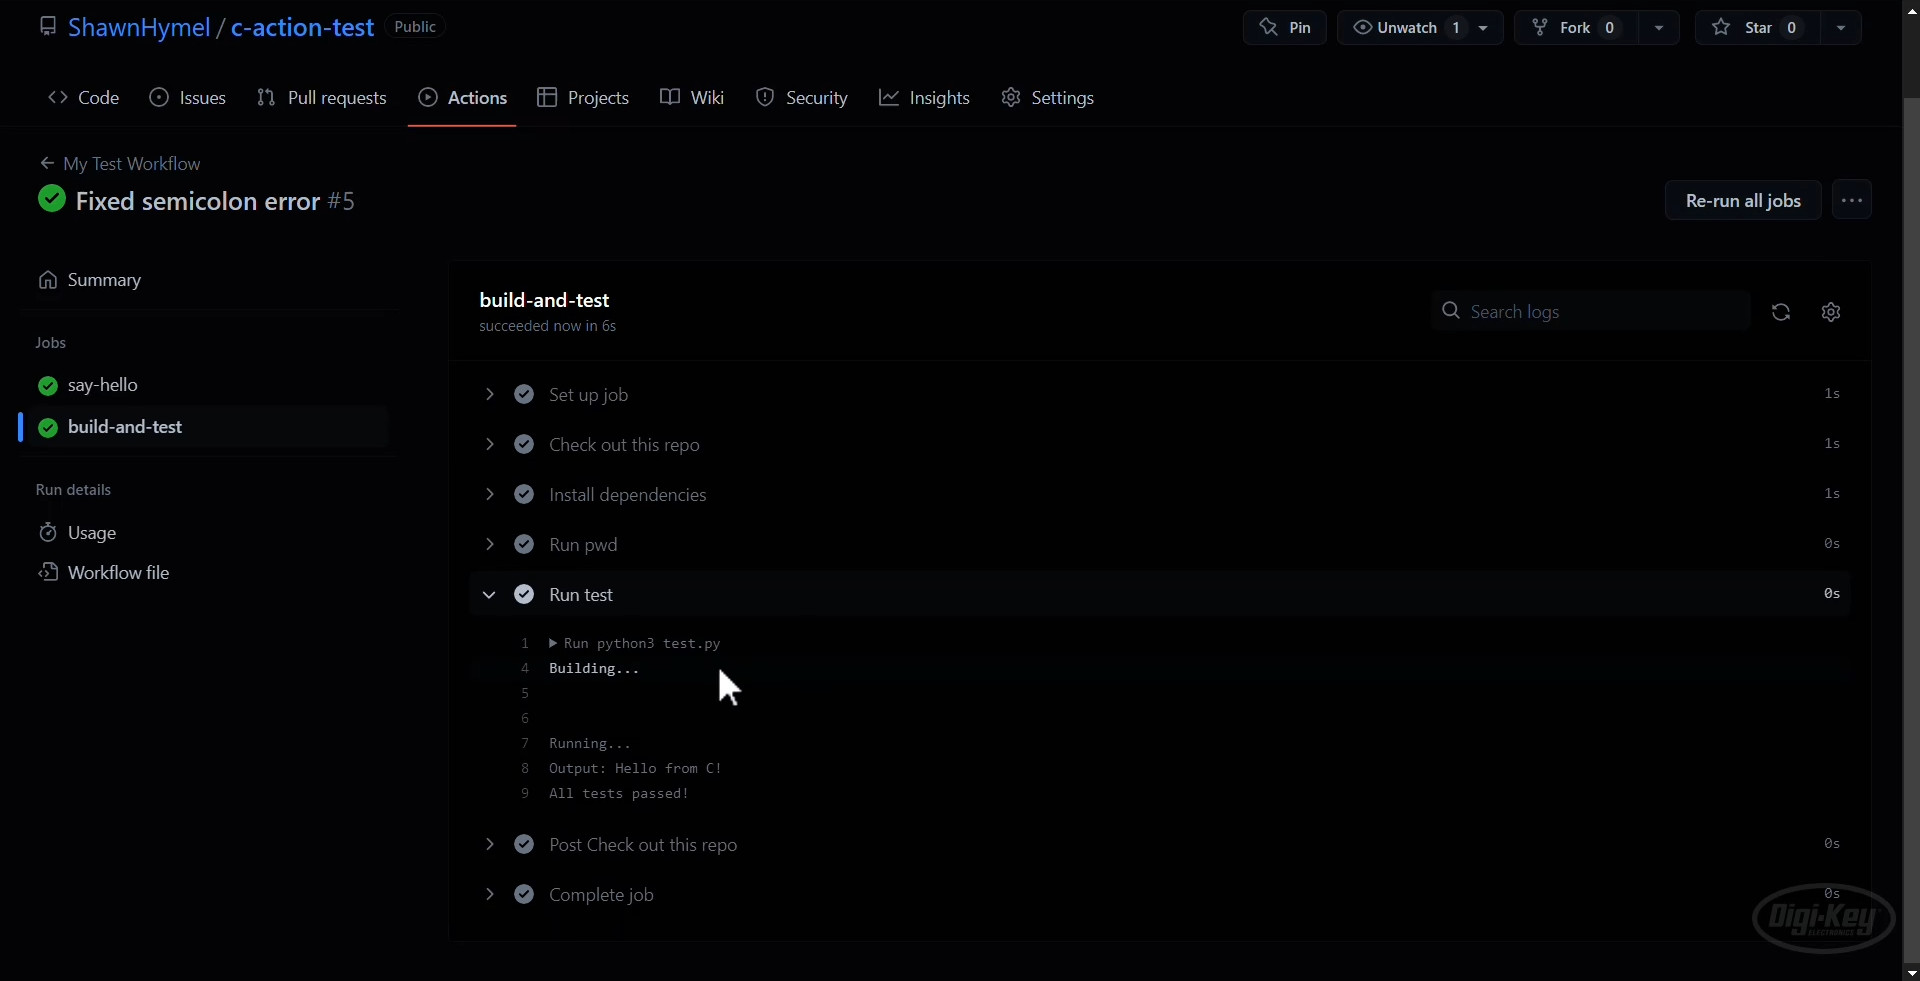Open the ShawnHymel profile link
Image resolution: width=1920 pixels, height=981 pixels.
(139, 27)
